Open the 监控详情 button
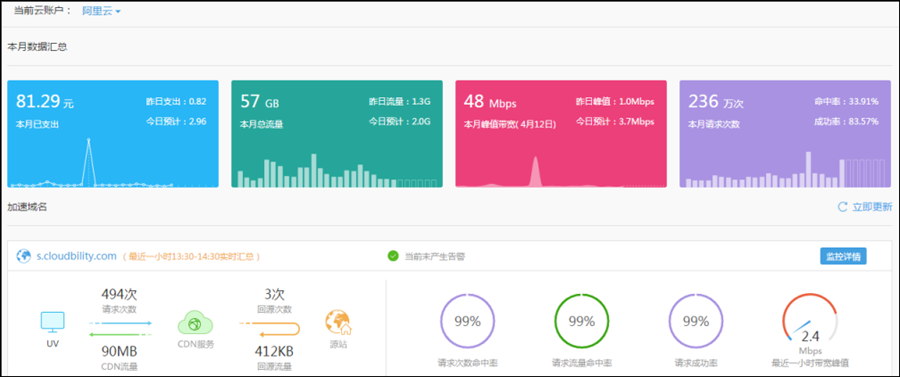Screen dimensions: 900x377 pyautogui.click(x=843, y=256)
